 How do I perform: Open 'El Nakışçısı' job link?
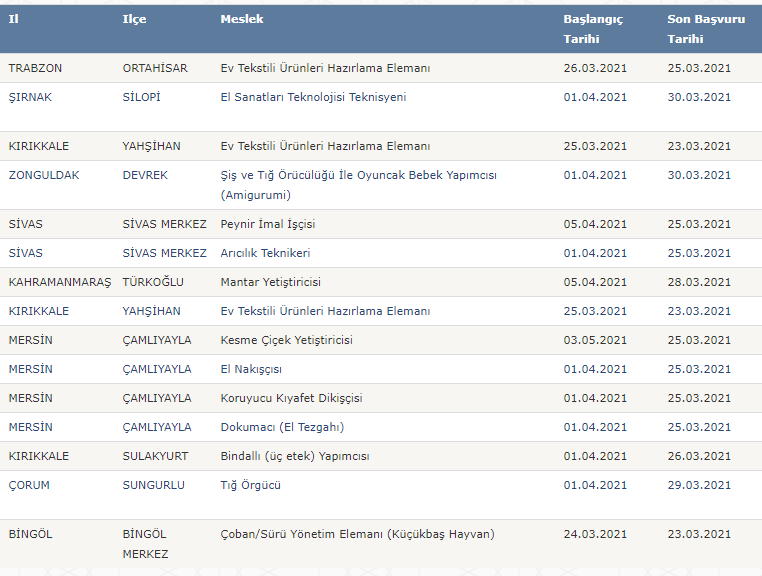pos(251,369)
